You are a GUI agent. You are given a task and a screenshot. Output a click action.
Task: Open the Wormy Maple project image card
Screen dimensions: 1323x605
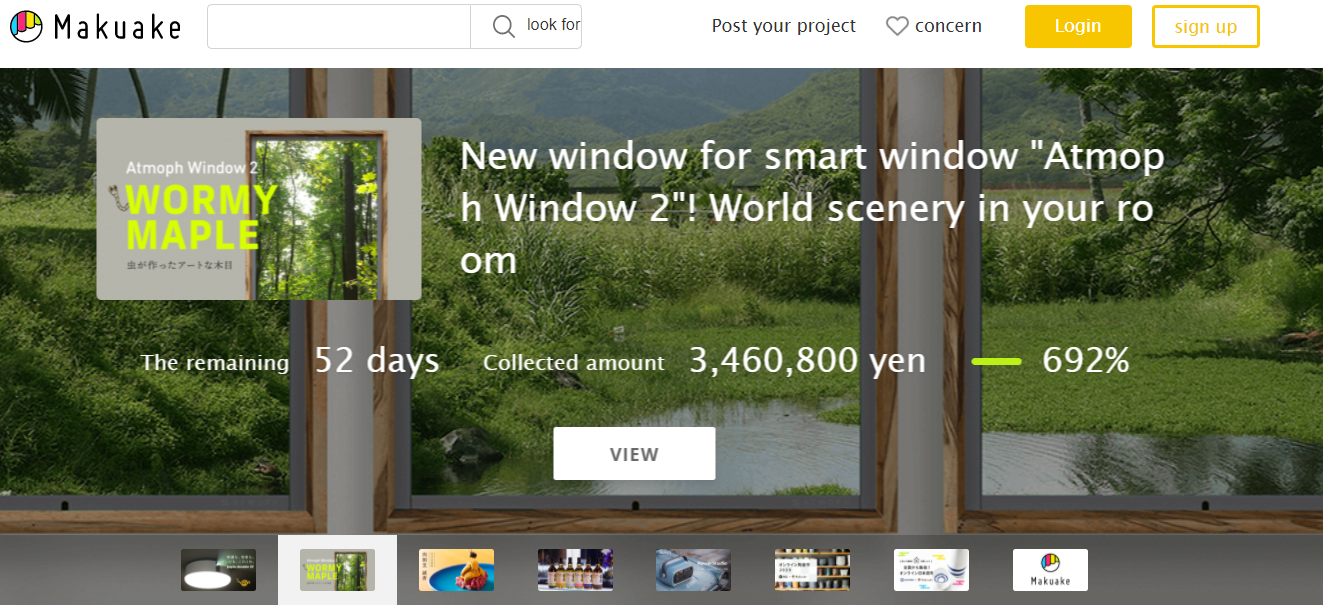(x=259, y=209)
